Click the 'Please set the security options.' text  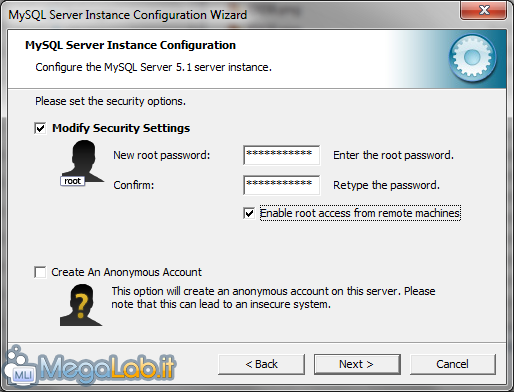tap(110, 101)
